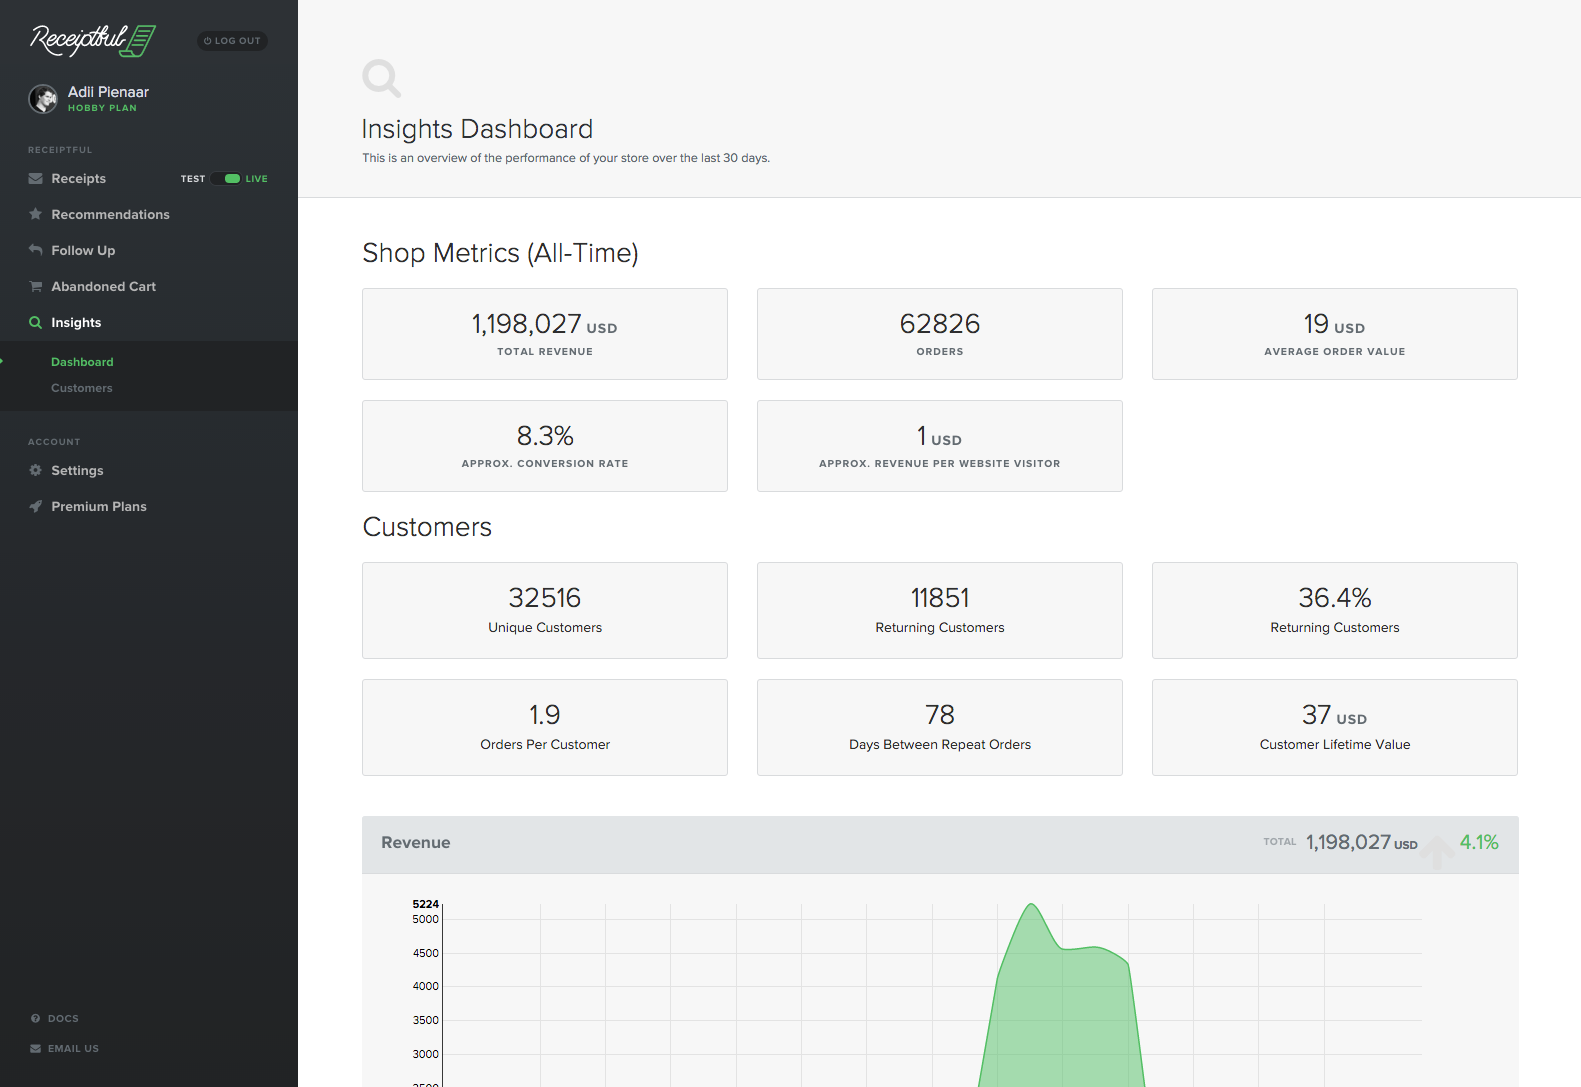The height and width of the screenshot is (1087, 1581).
Task: Click the Insights magnifier icon in sidebar
Action: 35,322
